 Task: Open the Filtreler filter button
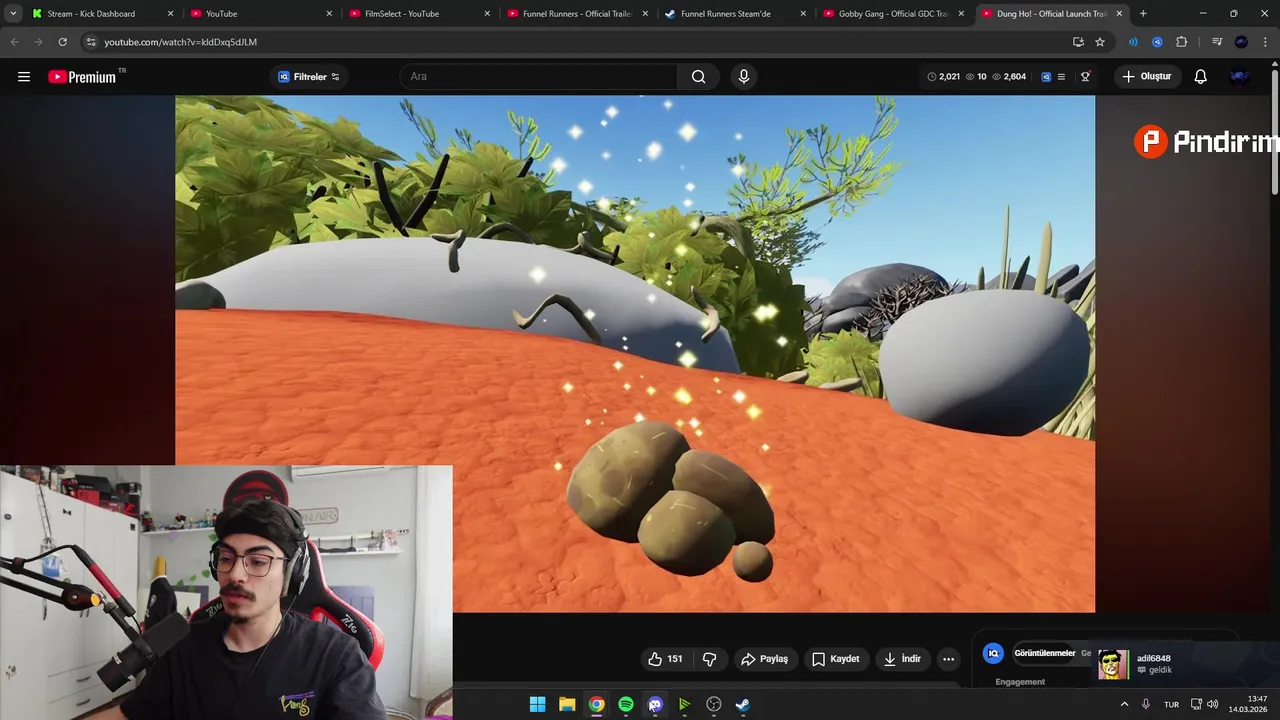[309, 77]
